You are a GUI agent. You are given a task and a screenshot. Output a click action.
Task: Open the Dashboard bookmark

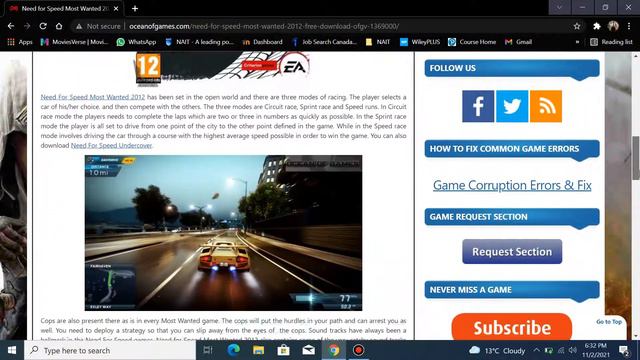(262, 42)
